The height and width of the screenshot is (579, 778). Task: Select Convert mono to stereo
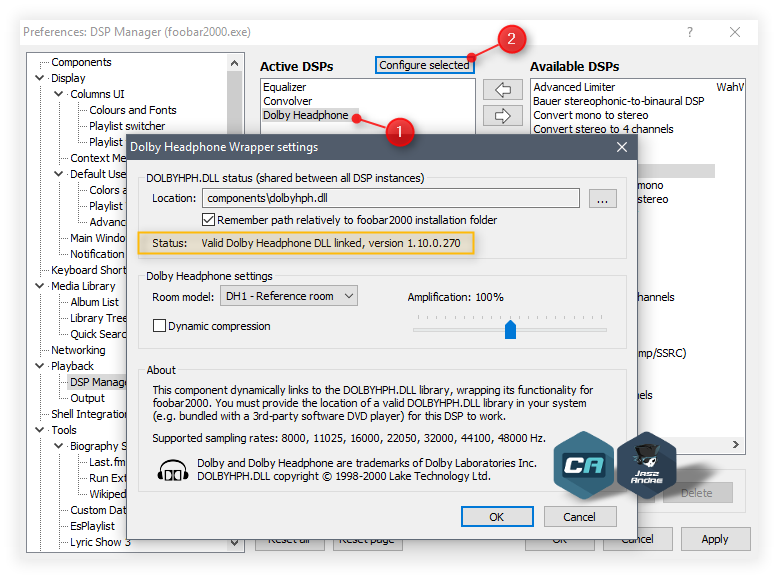[x=590, y=115]
